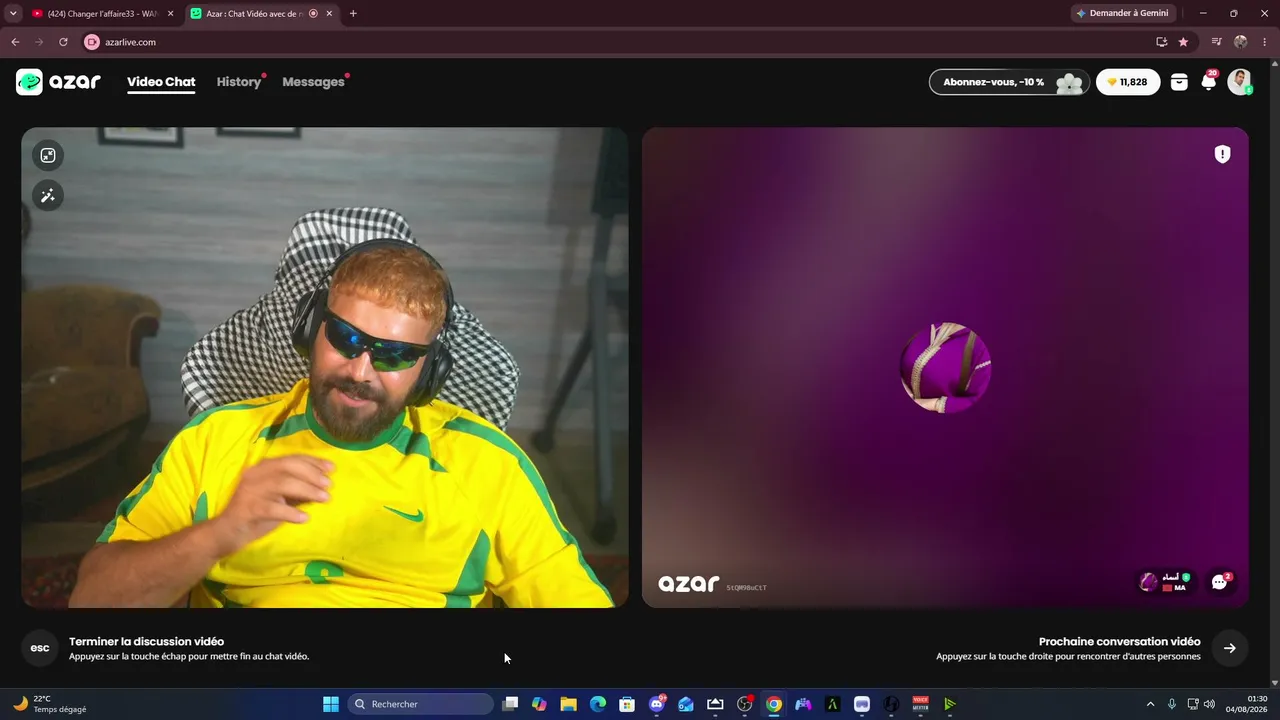Viewport: 1280px width, 720px height.
Task: Open File Explorer from the taskbar
Action: 568,704
